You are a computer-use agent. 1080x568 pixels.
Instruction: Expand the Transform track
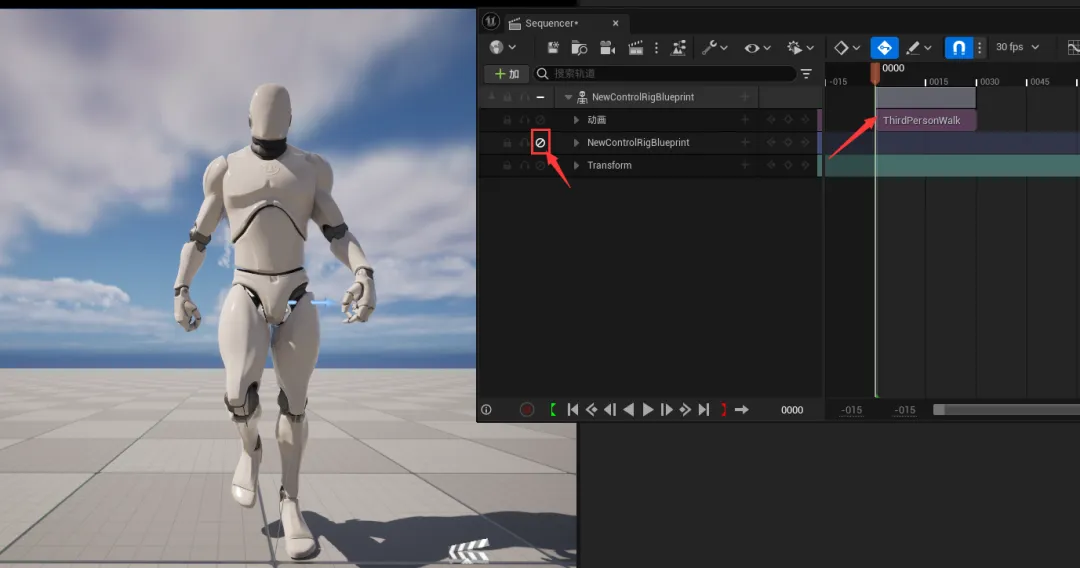(576, 166)
